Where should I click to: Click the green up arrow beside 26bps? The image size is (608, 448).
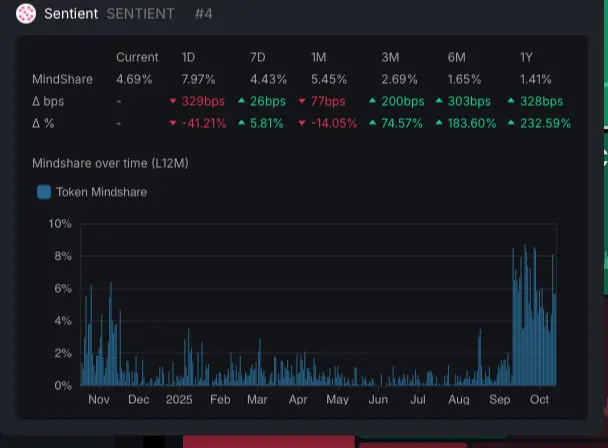pos(241,100)
